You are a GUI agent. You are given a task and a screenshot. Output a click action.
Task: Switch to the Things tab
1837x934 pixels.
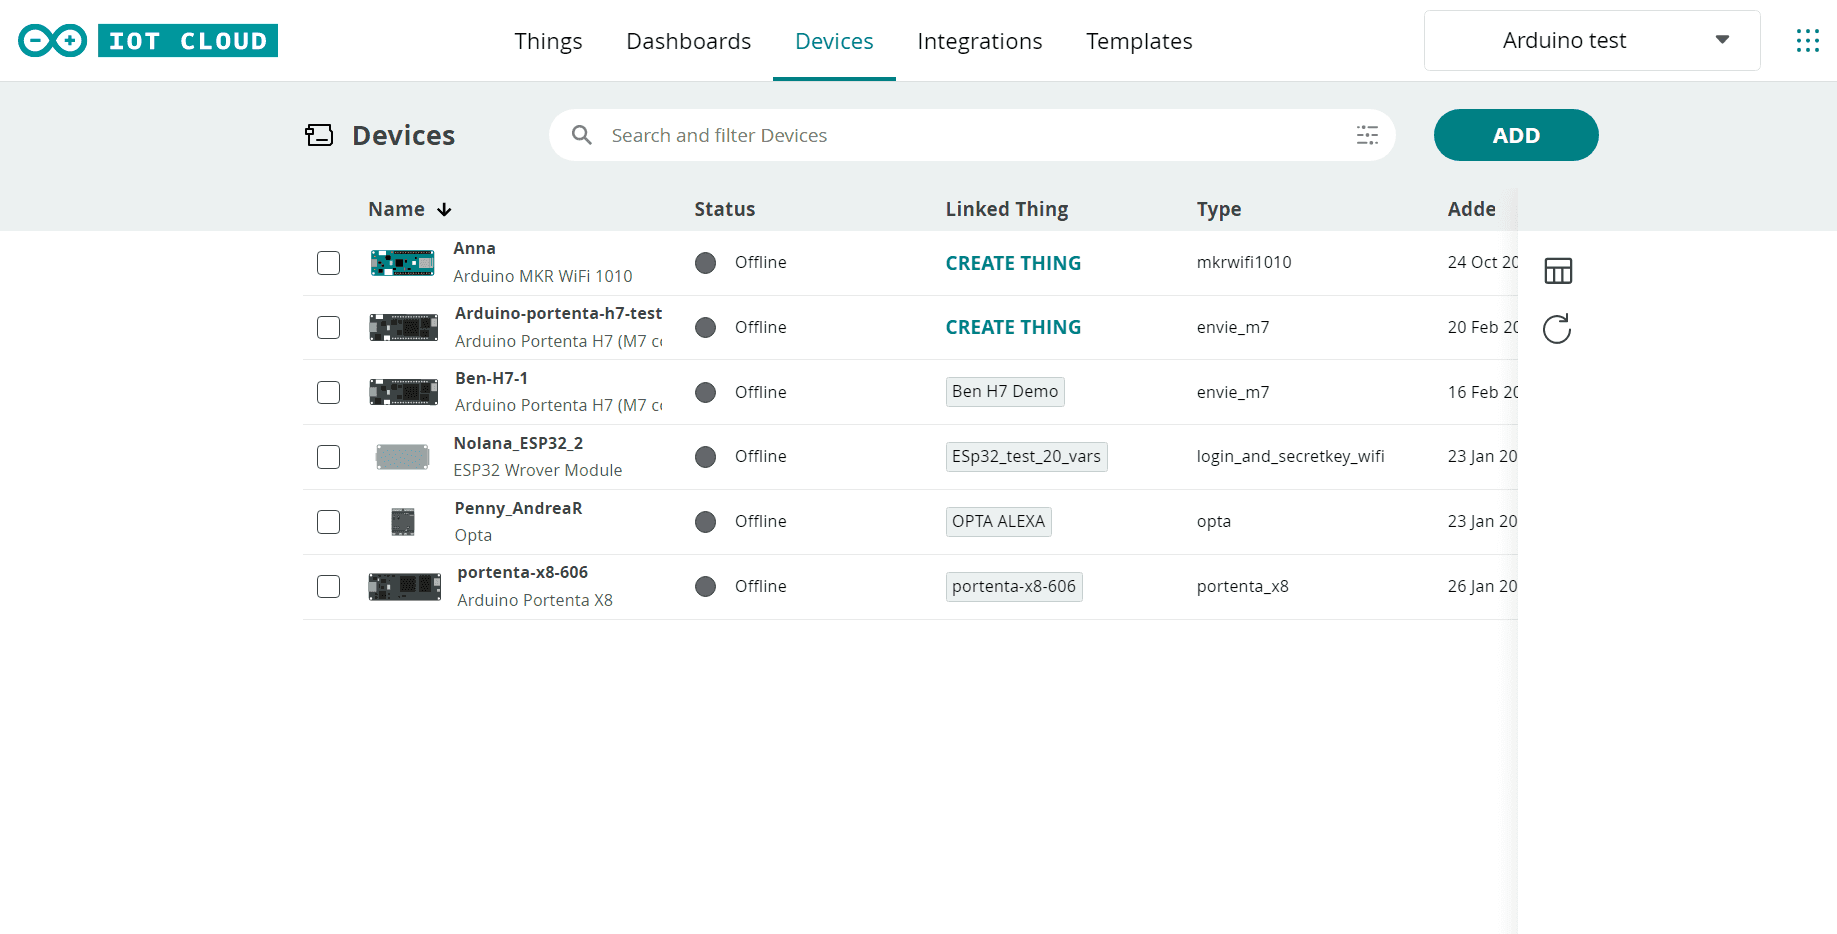pos(548,41)
